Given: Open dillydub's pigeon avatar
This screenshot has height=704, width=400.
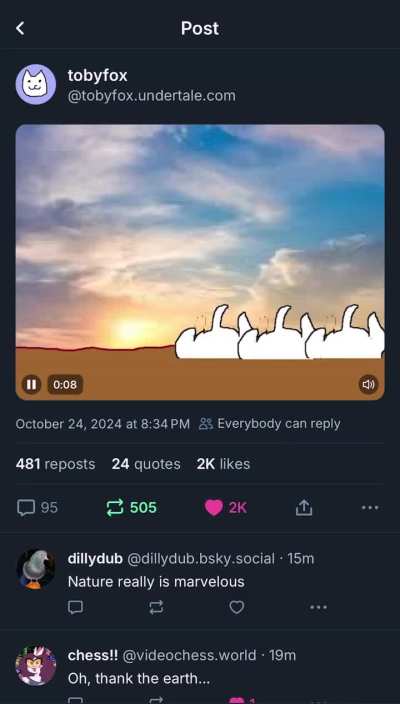Looking at the screenshot, I should (36, 568).
